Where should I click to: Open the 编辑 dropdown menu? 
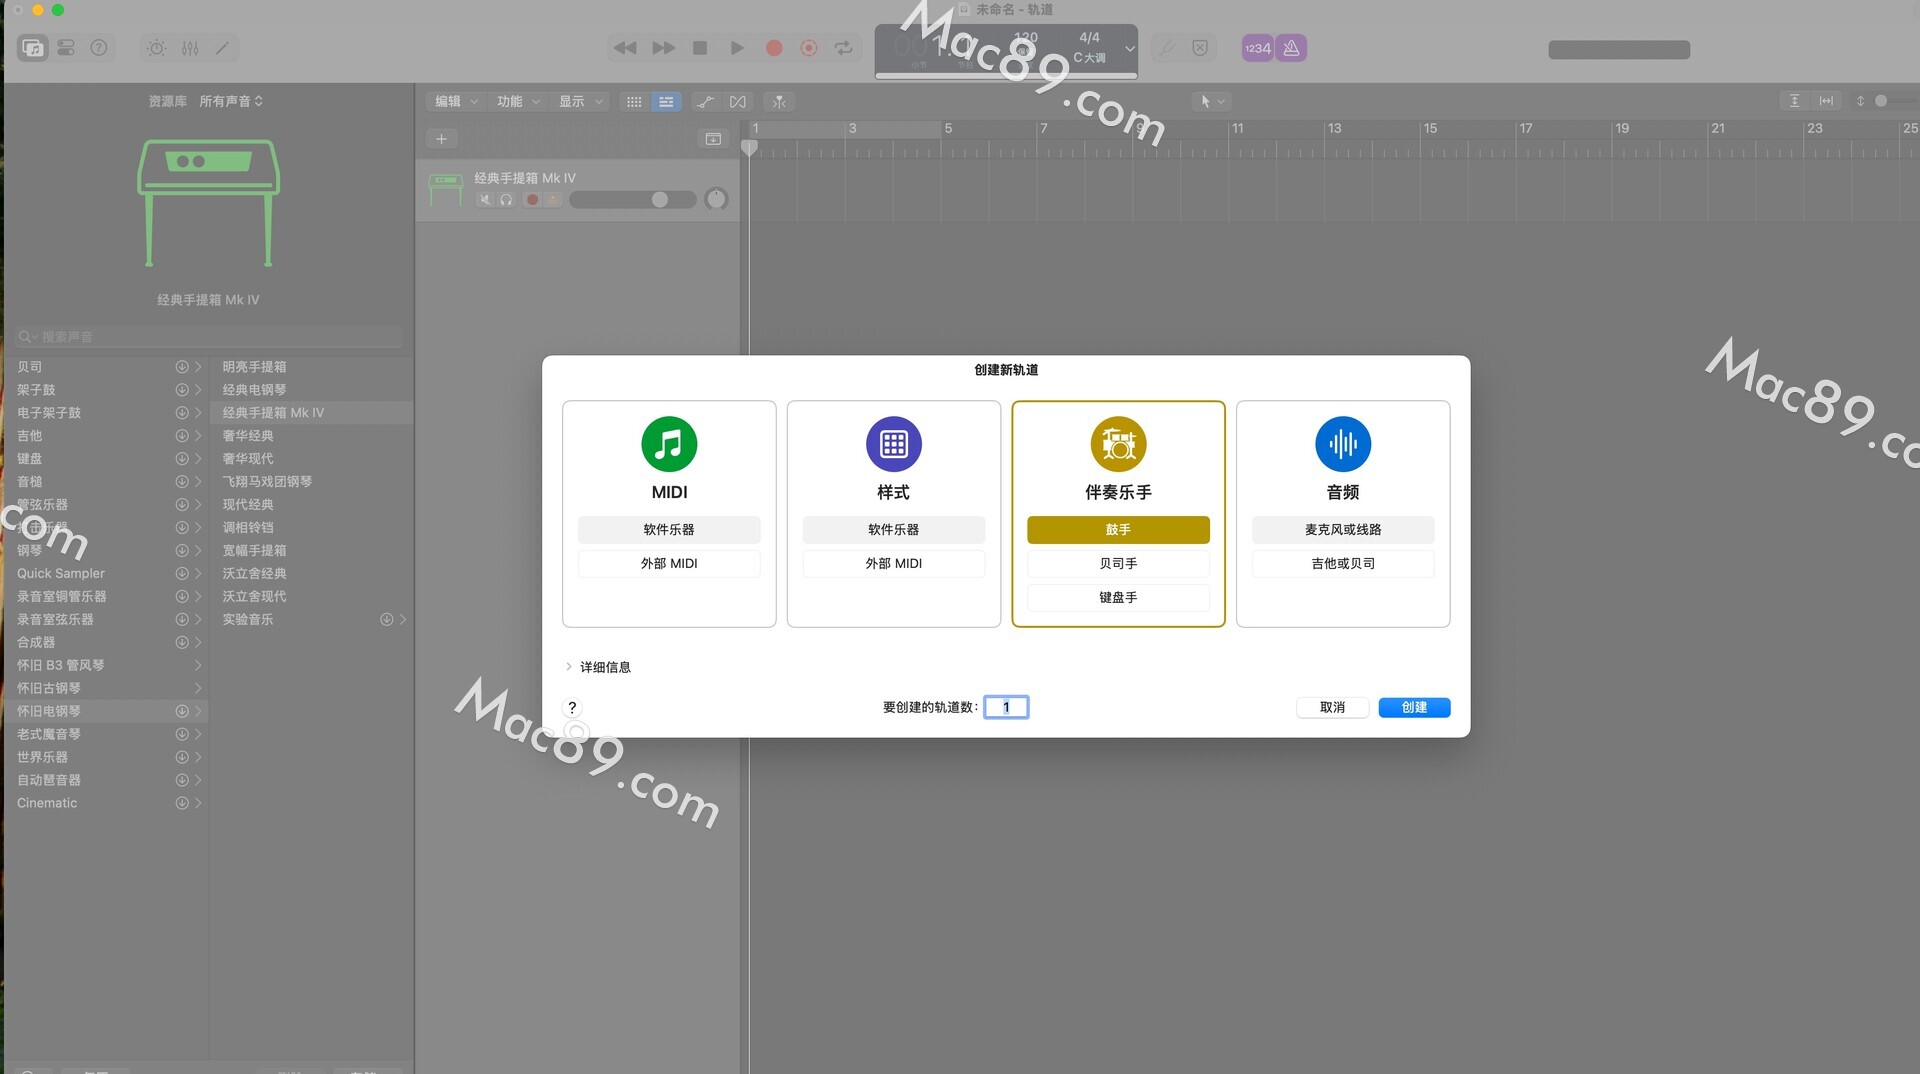click(x=456, y=101)
